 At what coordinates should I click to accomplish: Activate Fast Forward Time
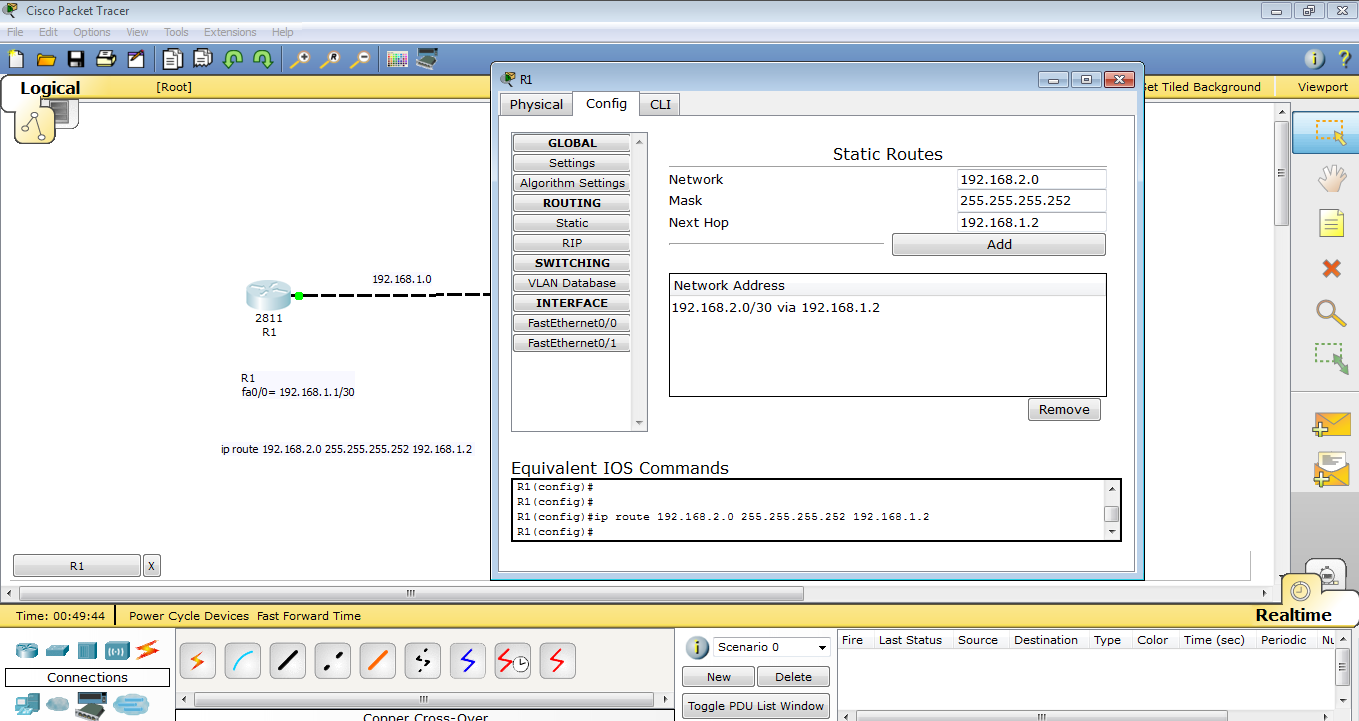(310, 616)
